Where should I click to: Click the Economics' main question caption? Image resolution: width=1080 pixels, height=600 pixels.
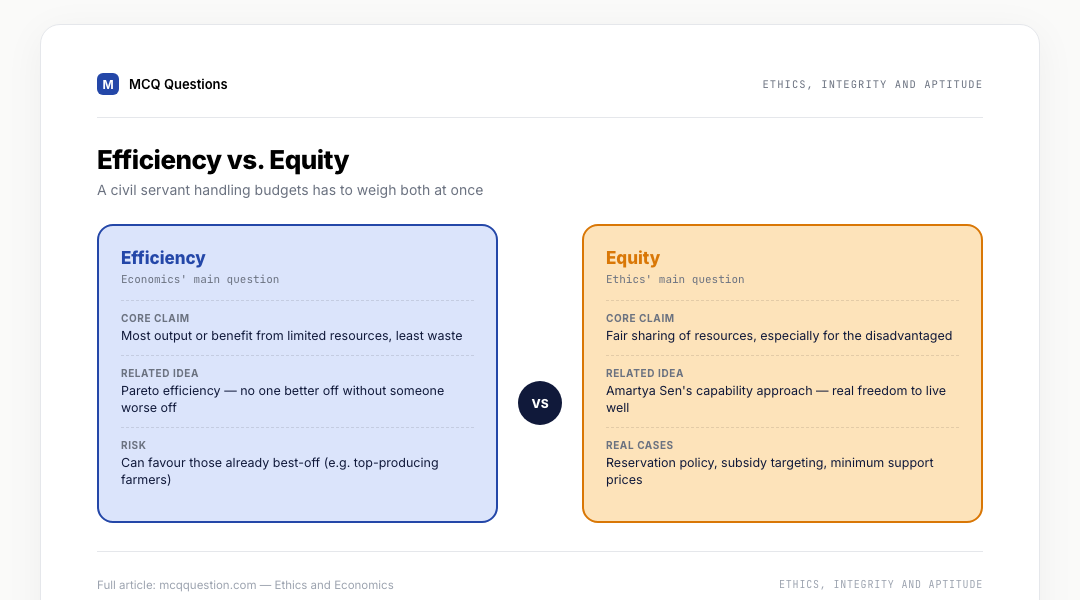(200, 279)
